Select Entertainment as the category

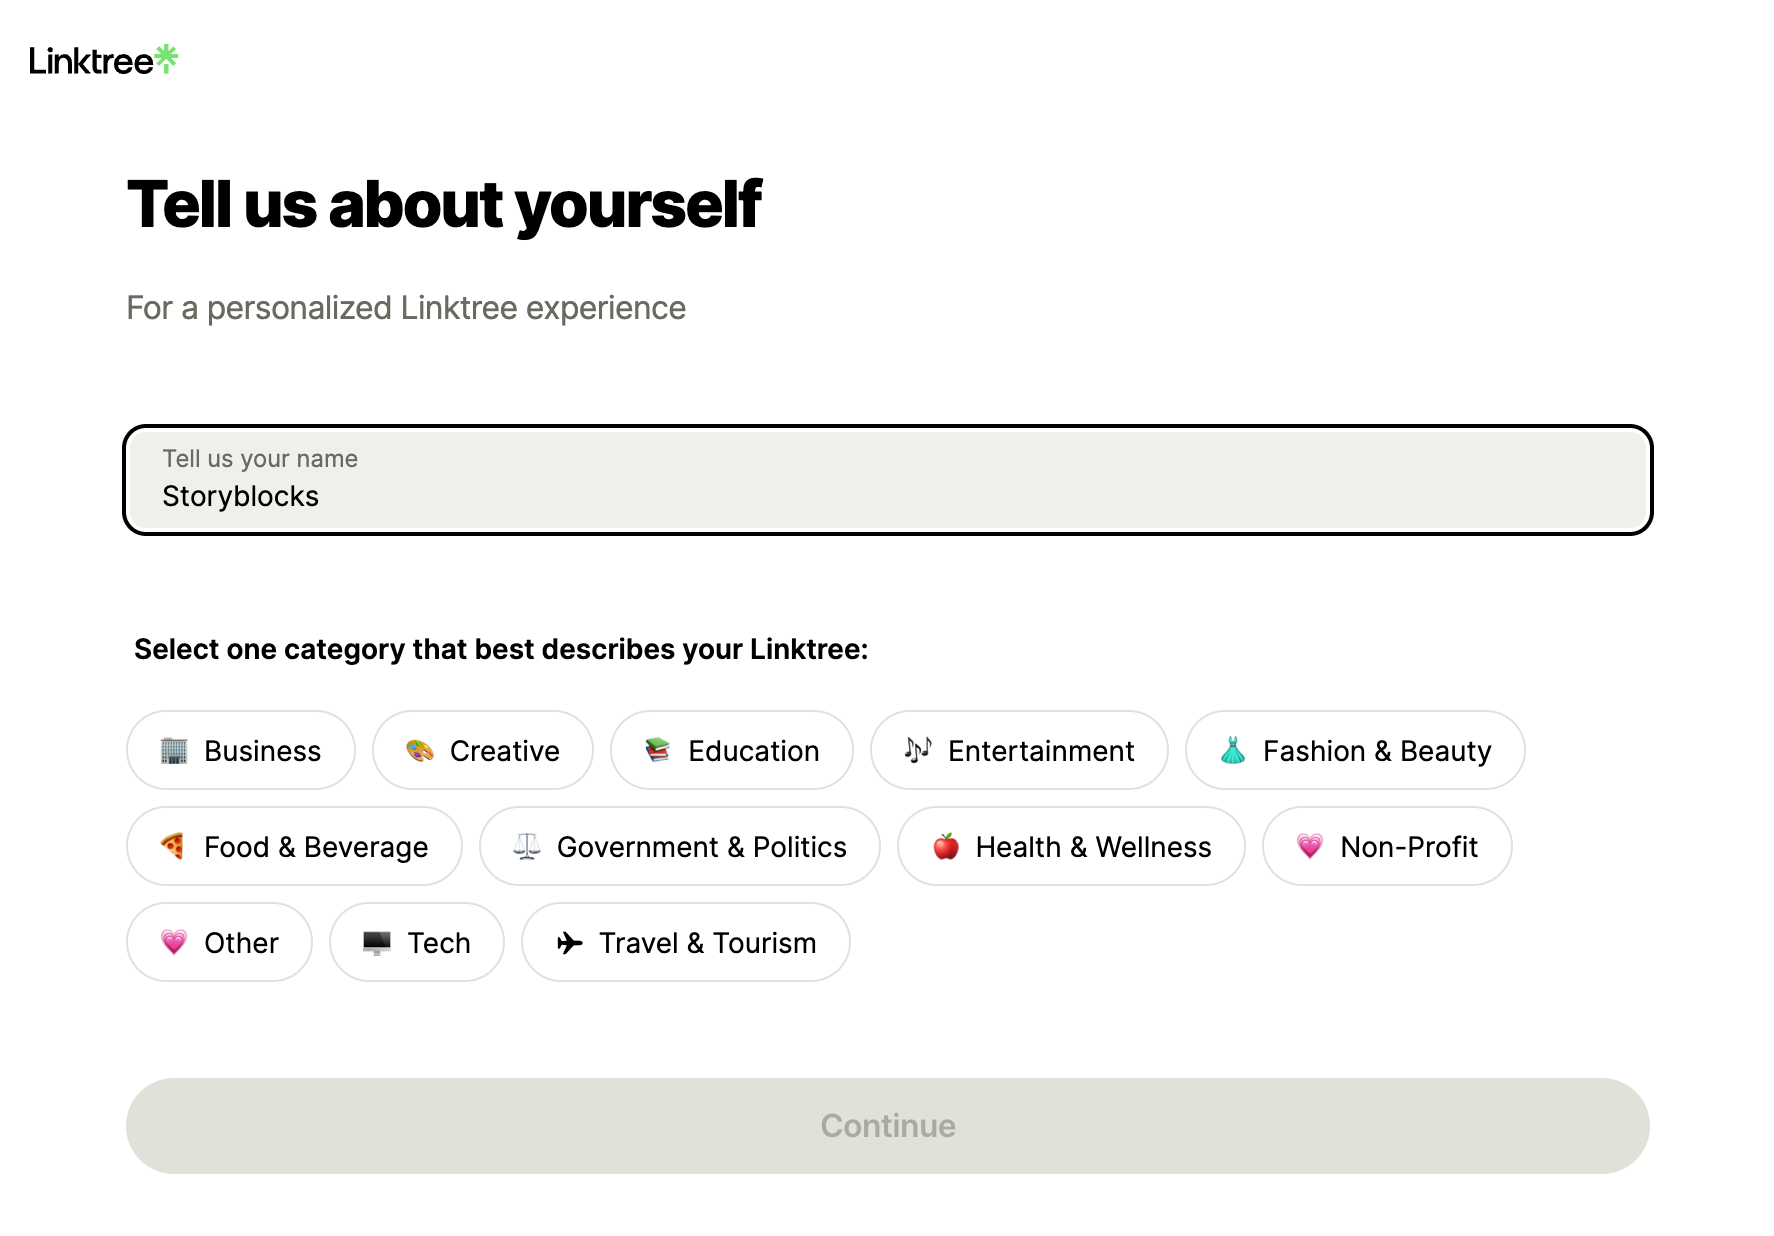pos(1019,750)
